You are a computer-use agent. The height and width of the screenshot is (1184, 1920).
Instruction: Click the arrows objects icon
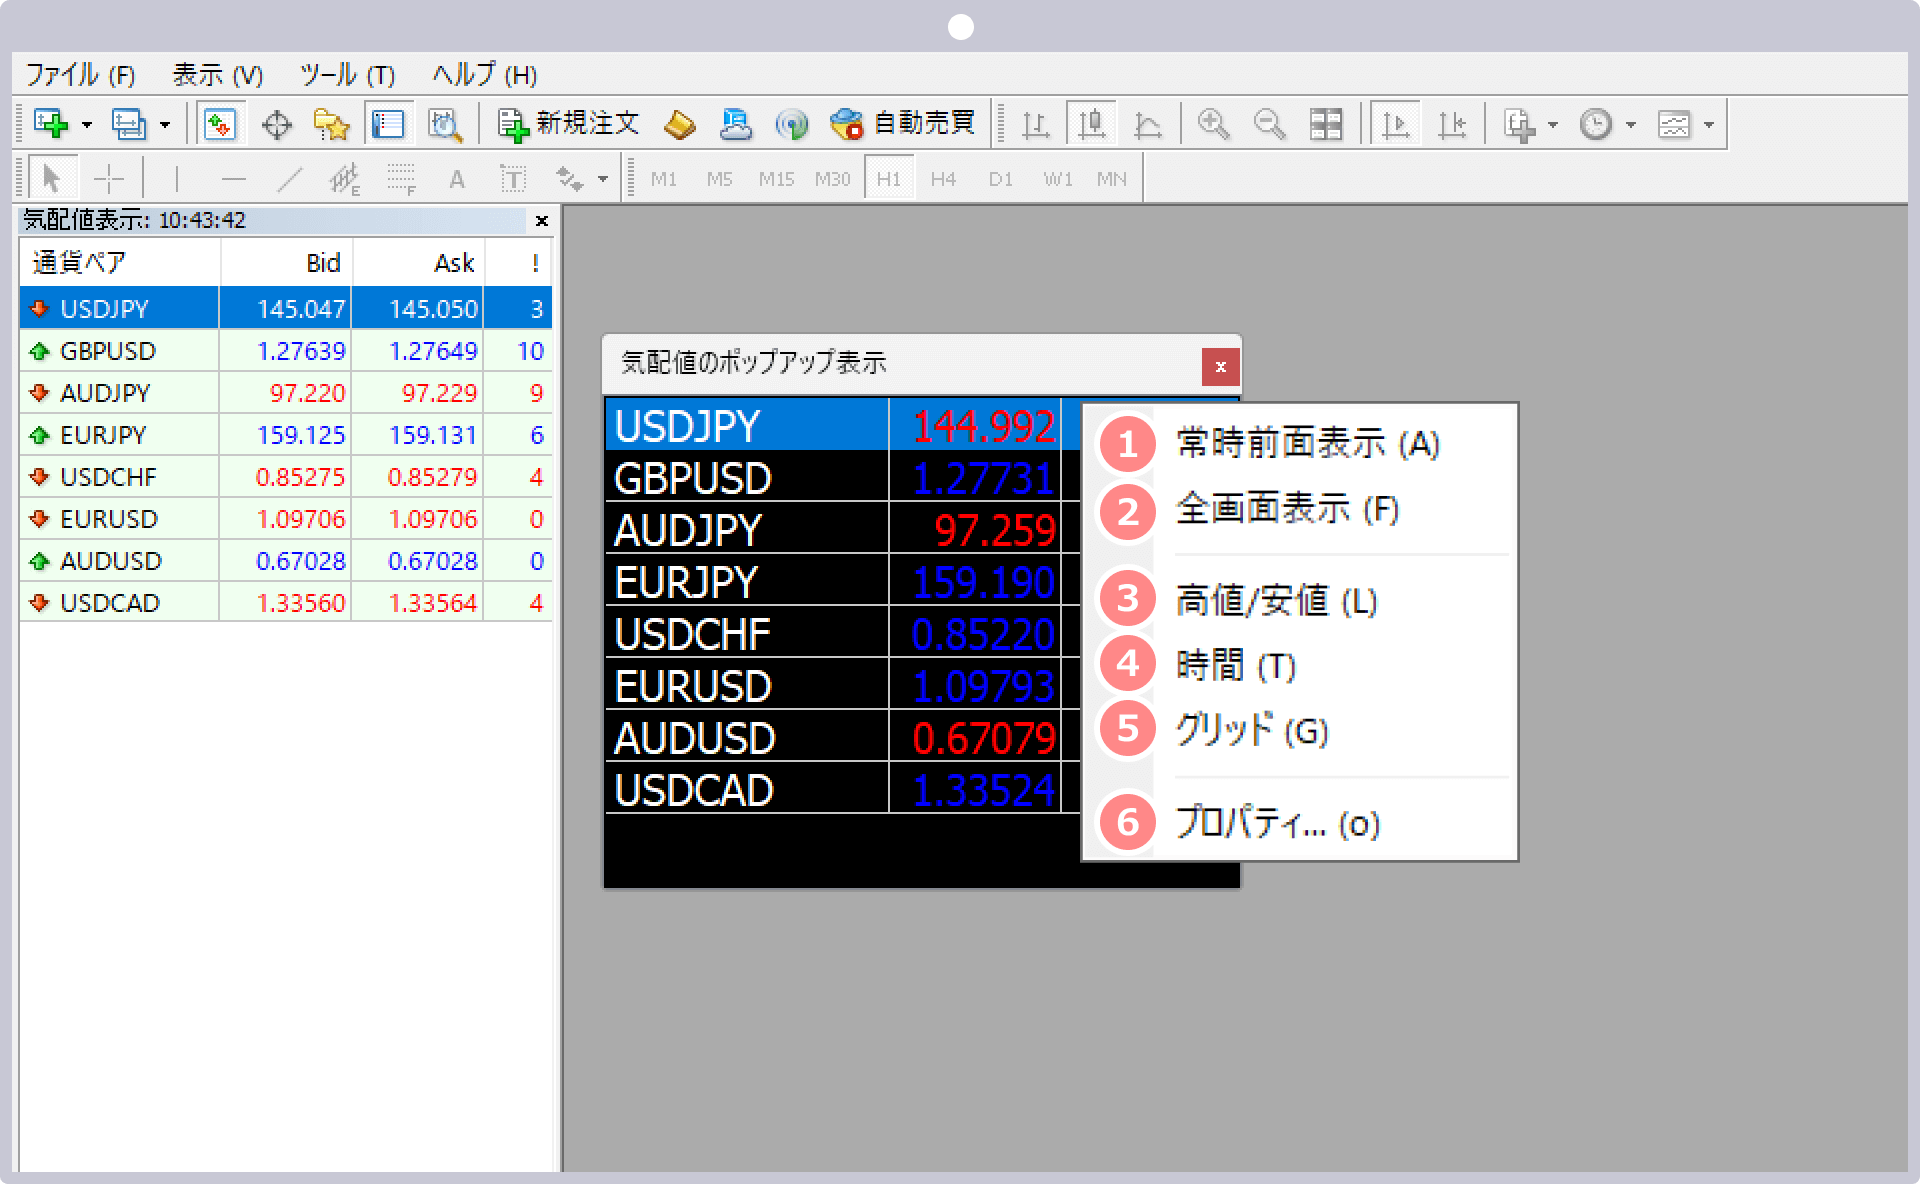tap(569, 179)
